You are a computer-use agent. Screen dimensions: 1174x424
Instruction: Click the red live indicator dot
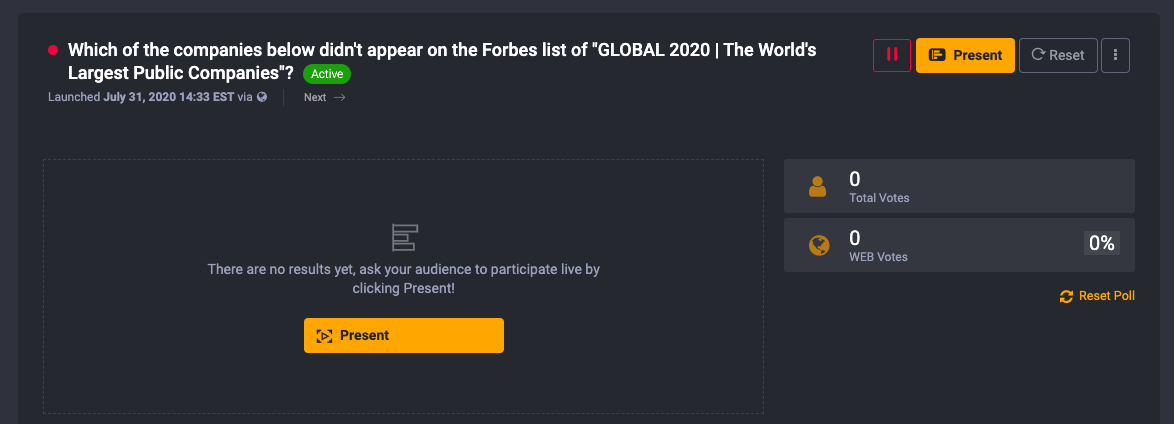click(x=53, y=50)
